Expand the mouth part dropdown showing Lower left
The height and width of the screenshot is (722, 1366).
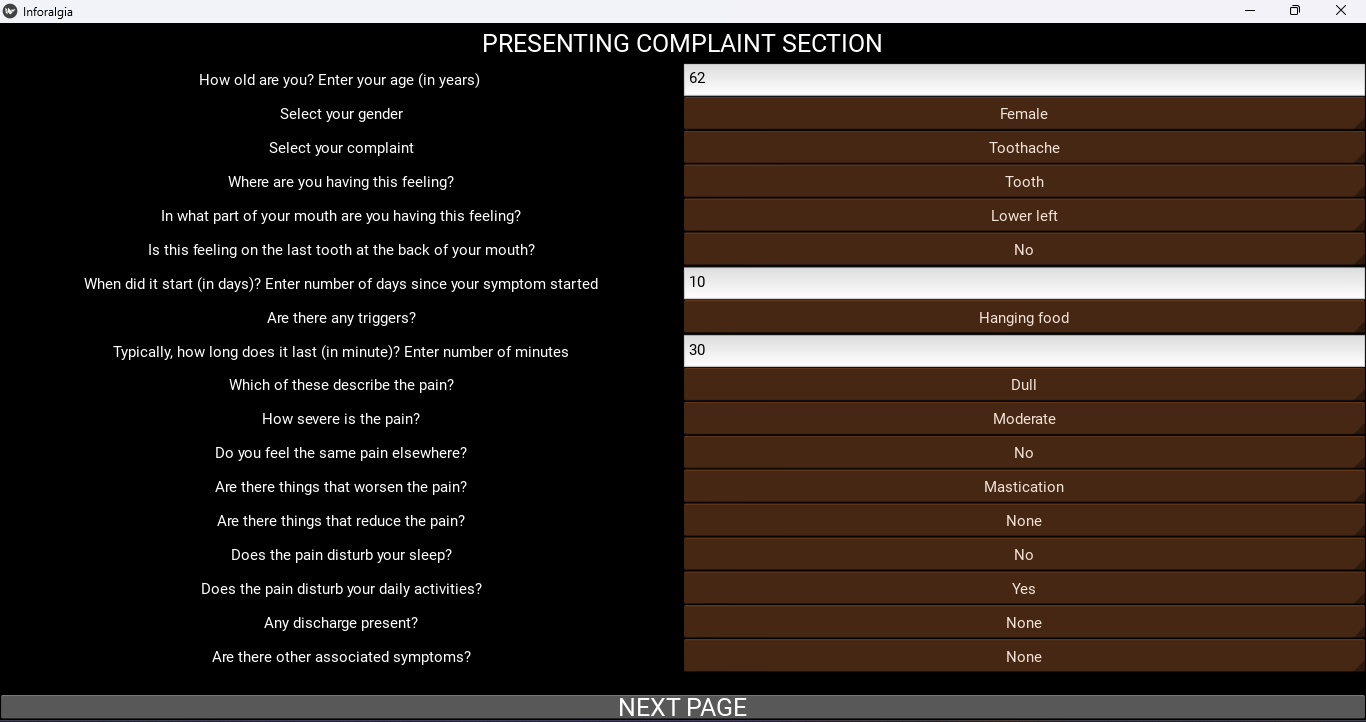(x=1023, y=216)
